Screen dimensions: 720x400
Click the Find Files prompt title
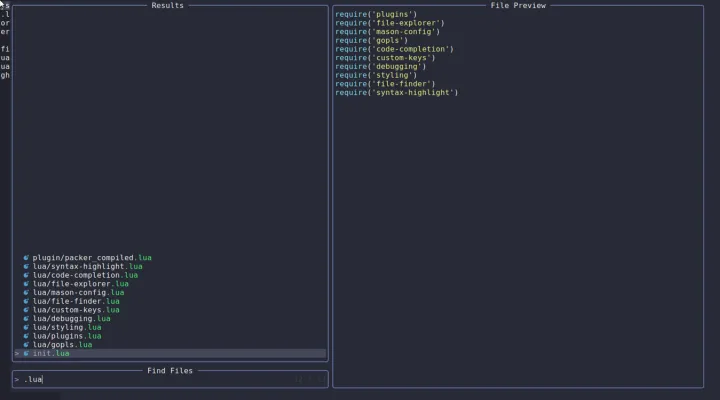(x=170, y=371)
